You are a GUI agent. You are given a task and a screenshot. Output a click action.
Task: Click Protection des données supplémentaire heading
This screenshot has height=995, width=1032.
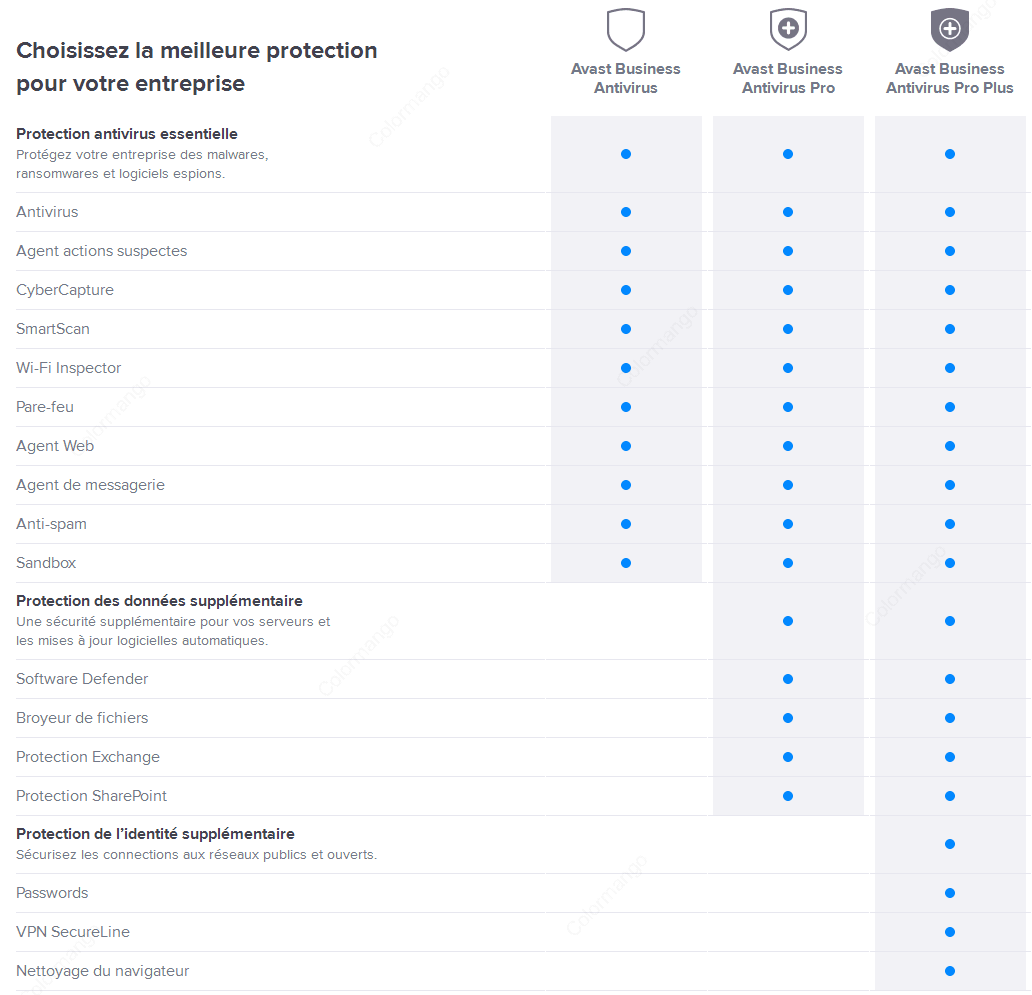[159, 601]
